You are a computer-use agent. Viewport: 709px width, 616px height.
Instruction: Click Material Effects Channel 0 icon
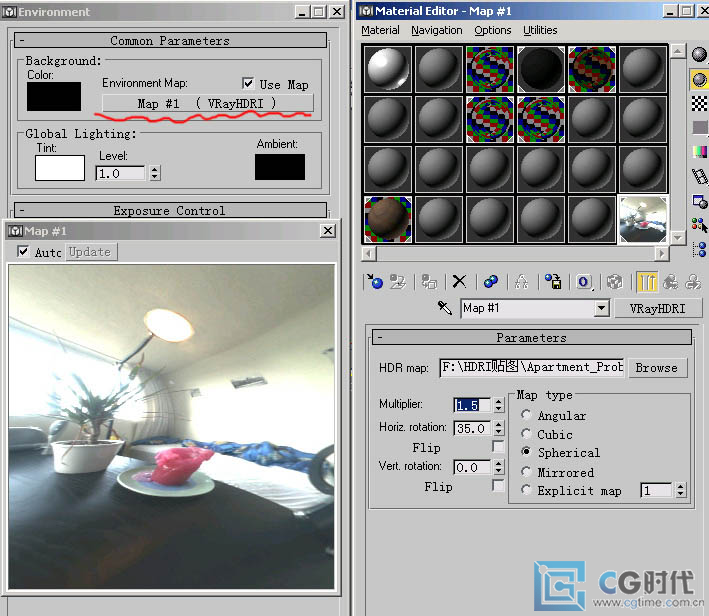tap(583, 282)
